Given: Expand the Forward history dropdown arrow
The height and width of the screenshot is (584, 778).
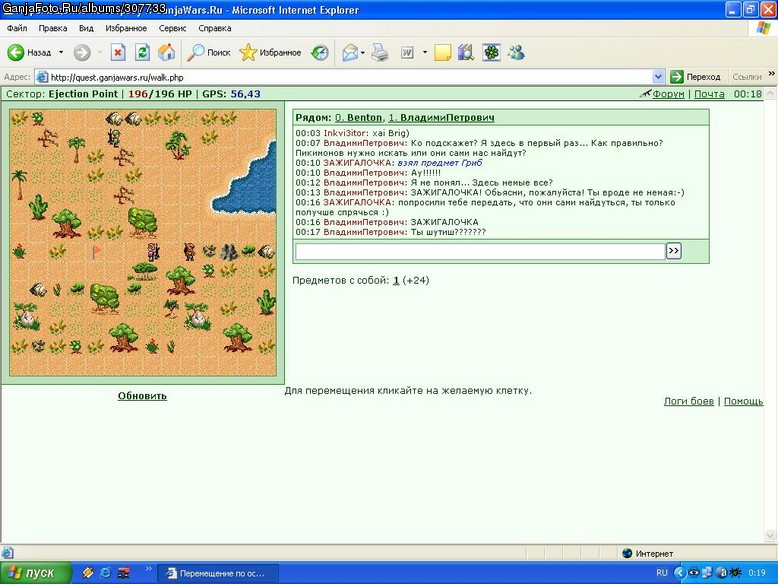Looking at the screenshot, I should pyautogui.click(x=100, y=52).
